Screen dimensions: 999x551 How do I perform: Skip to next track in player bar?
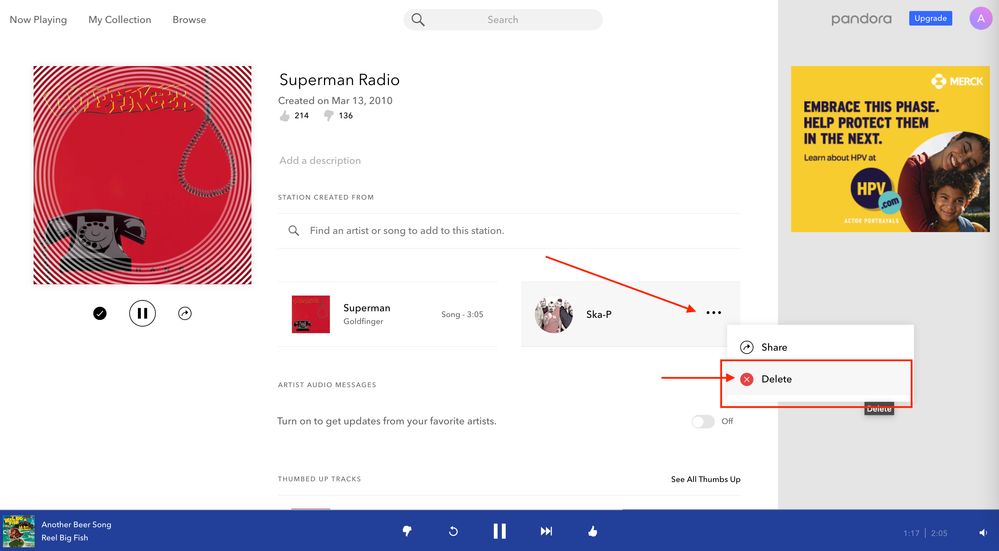(546, 531)
